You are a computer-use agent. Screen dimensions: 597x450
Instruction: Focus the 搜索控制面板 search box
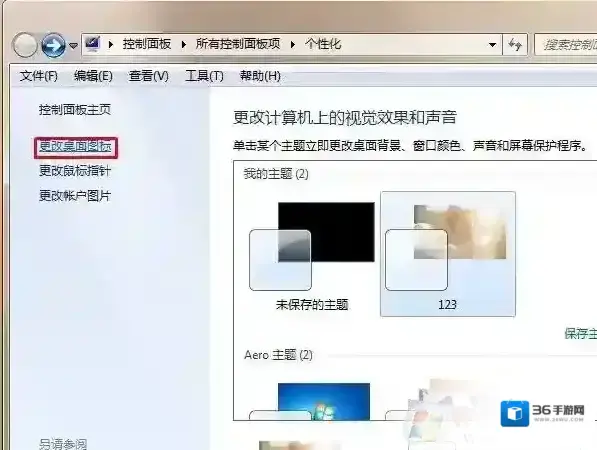pyautogui.click(x=566, y=45)
